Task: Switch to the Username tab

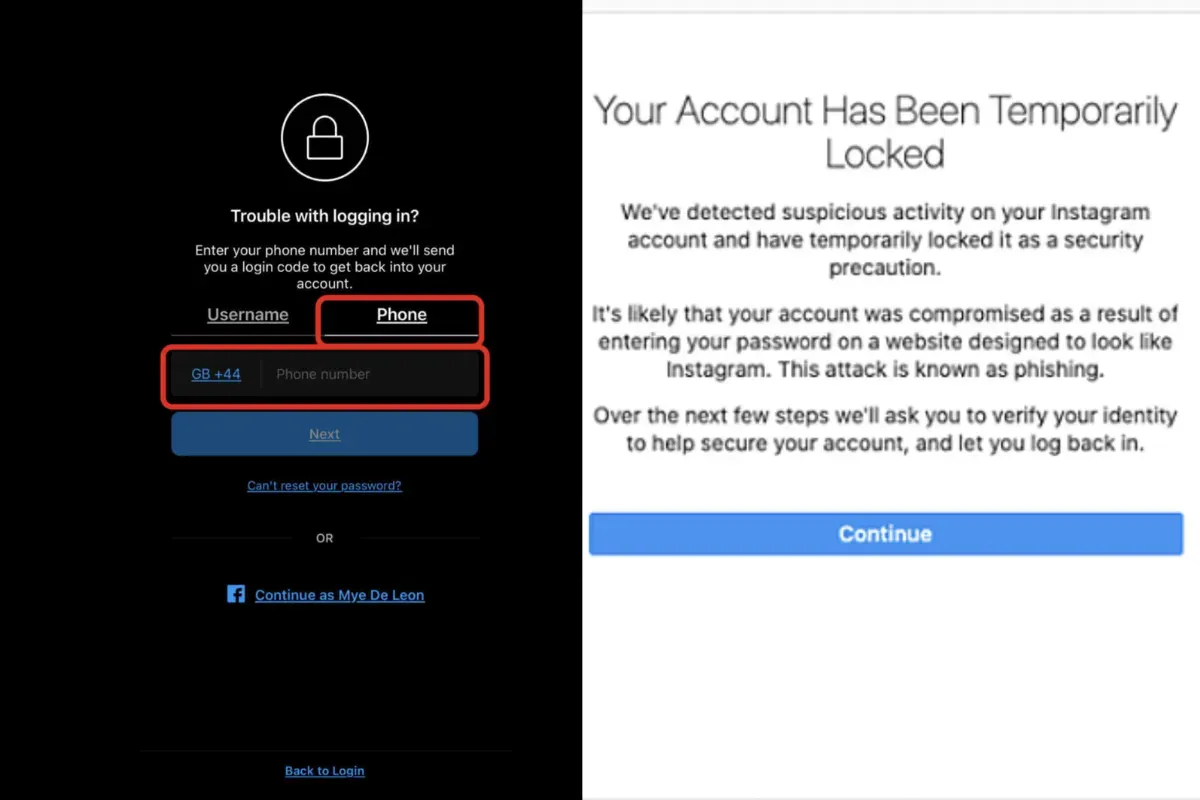Action: click(x=247, y=315)
